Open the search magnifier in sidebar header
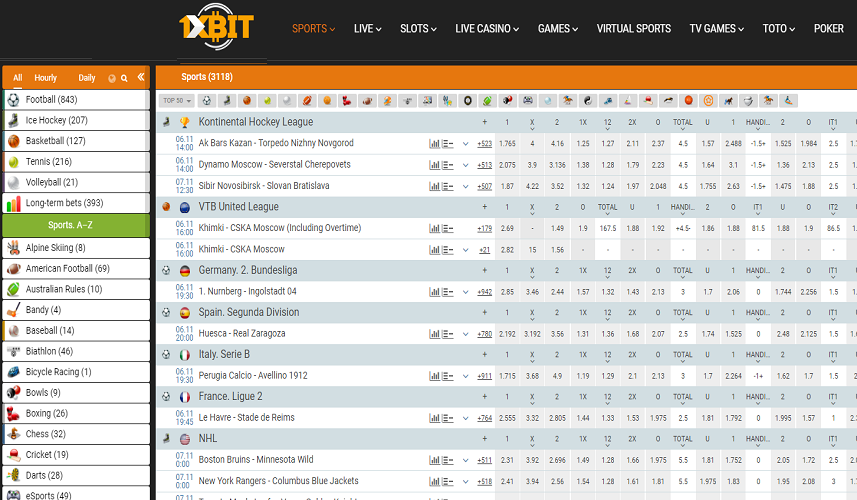The image size is (857, 500). pyautogui.click(x=124, y=78)
